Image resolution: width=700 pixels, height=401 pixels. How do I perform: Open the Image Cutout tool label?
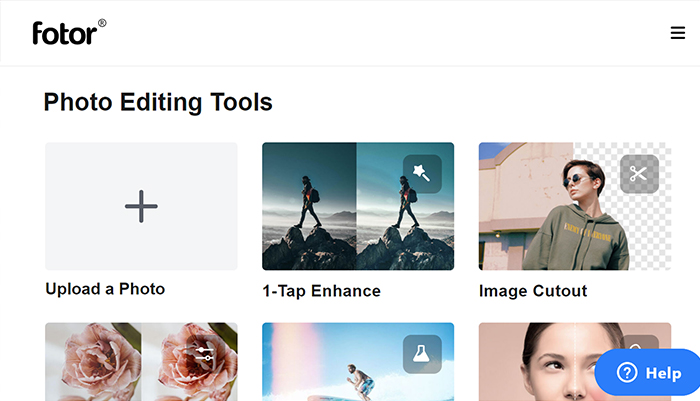tap(533, 291)
